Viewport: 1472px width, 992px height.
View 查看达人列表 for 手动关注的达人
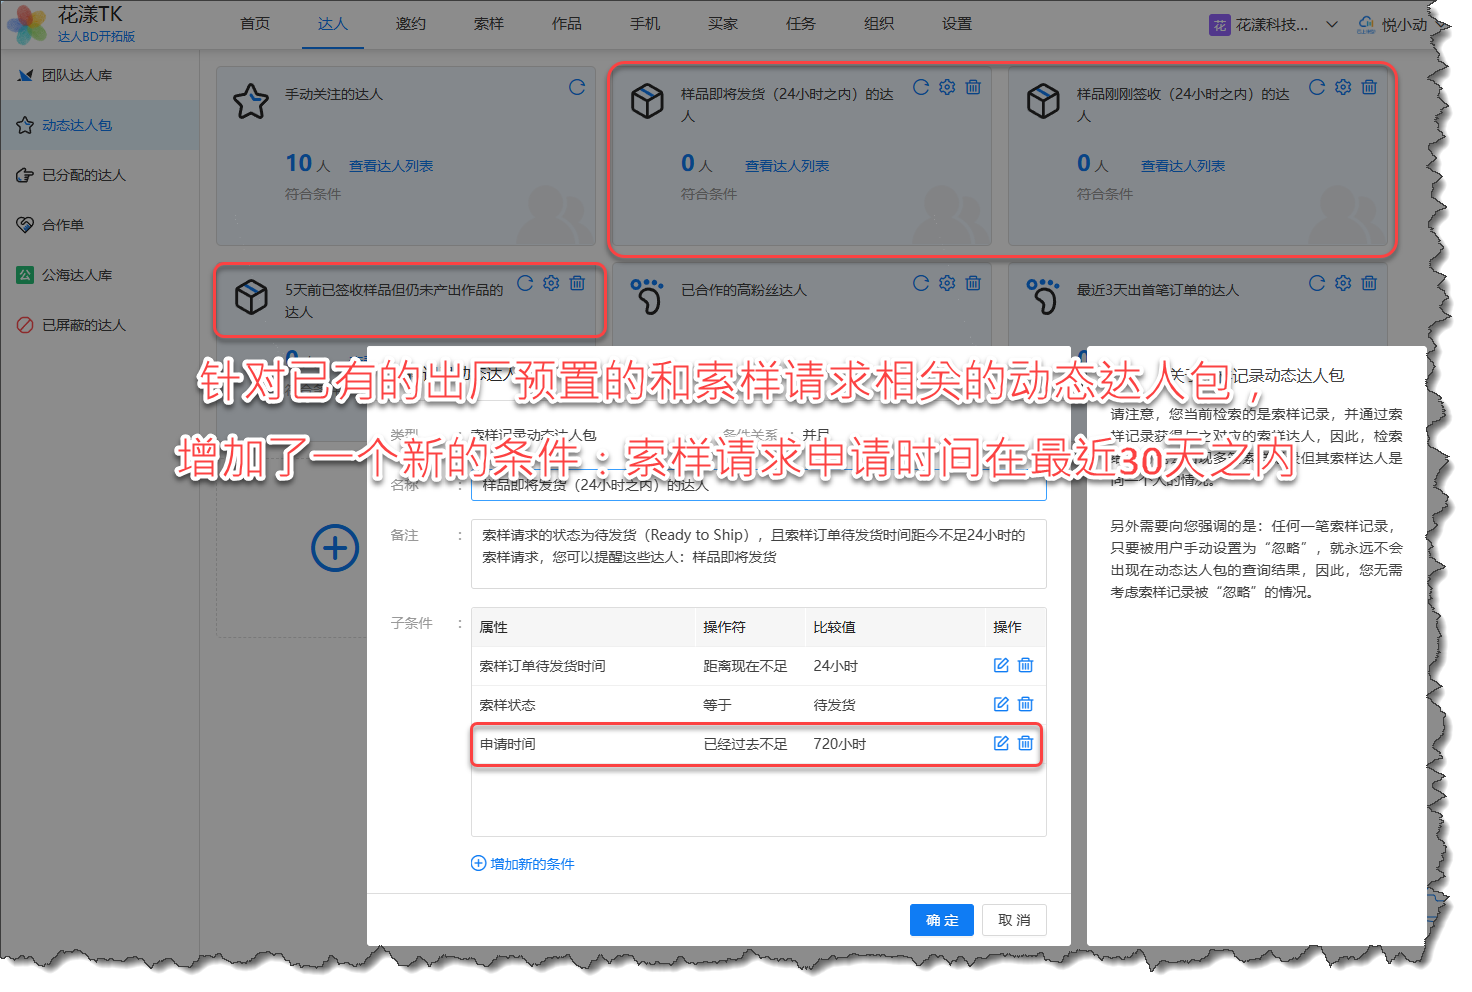point(391,166)
